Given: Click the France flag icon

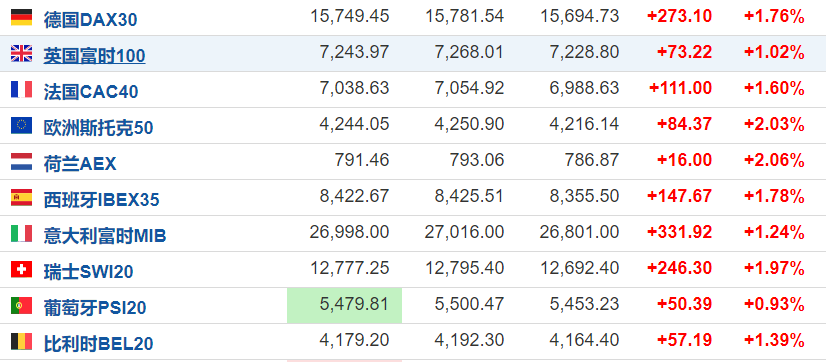Looking at the screenshot, I should tap(22, 90).
